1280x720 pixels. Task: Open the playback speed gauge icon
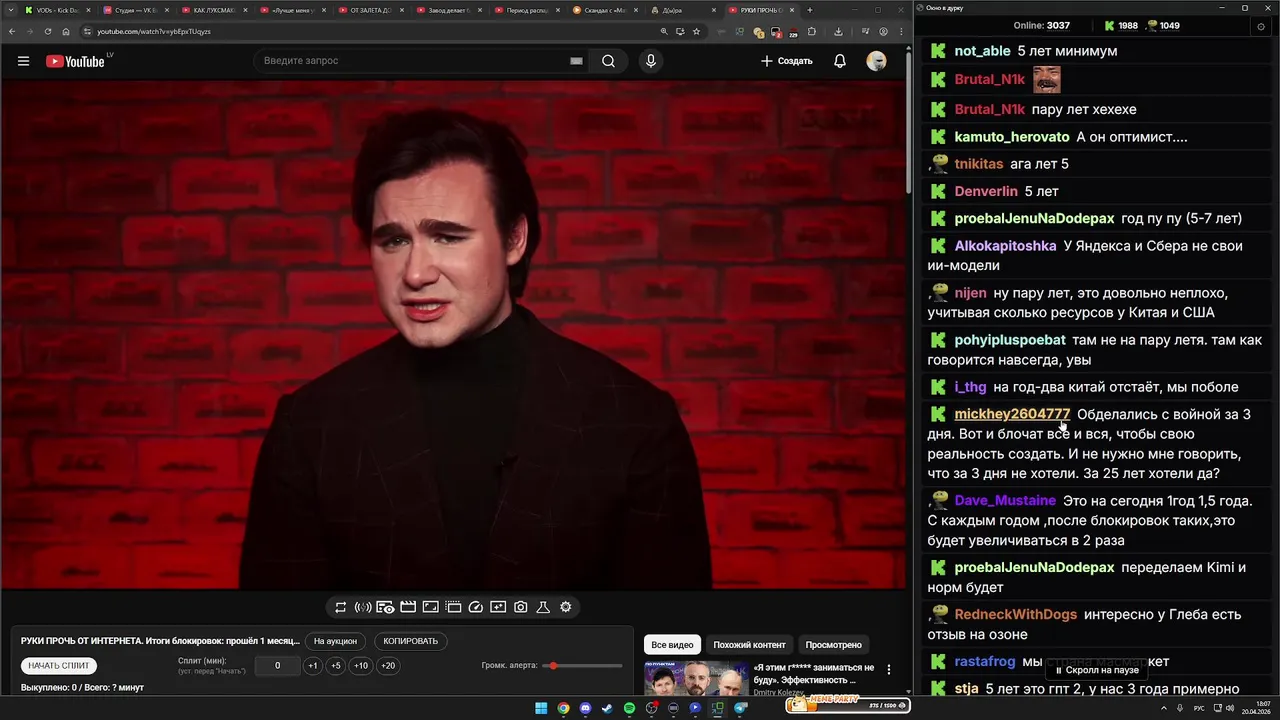[476, 607]
